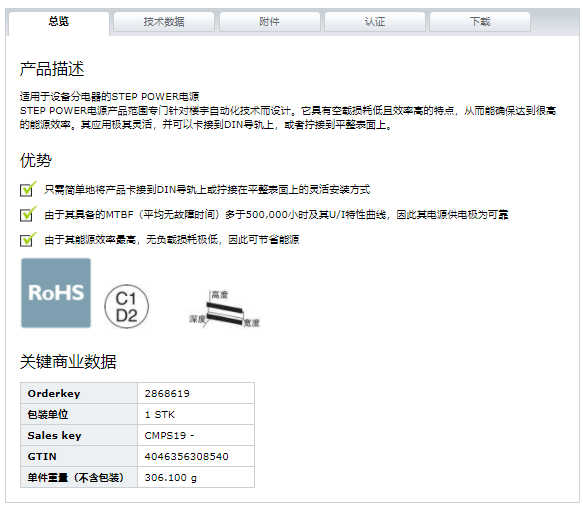The height and width of the screenshot is (508, 583).
Task: Open the 技术数据 tab
Action: pyautogui.click(x=164, y=22)
